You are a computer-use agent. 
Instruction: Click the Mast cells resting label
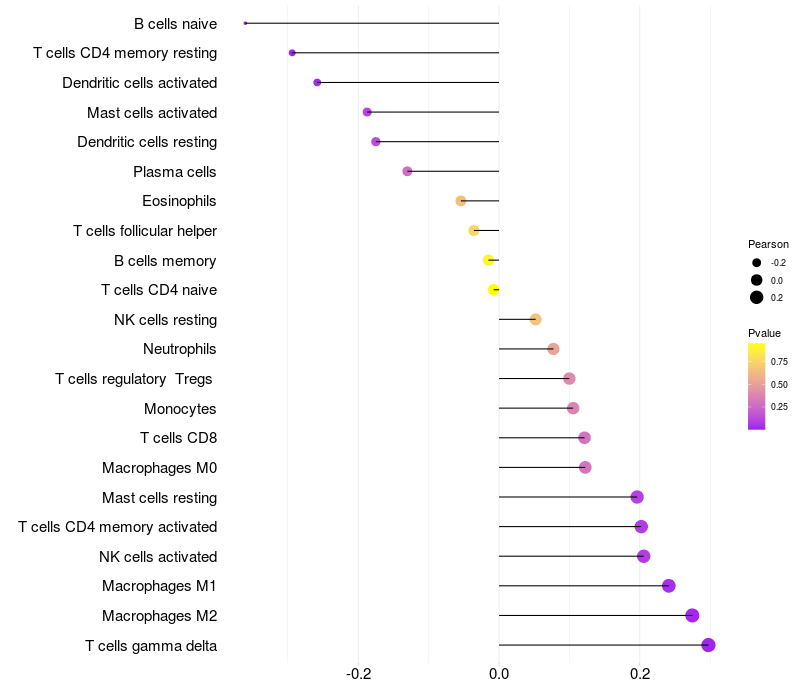[x=159, y=497]
